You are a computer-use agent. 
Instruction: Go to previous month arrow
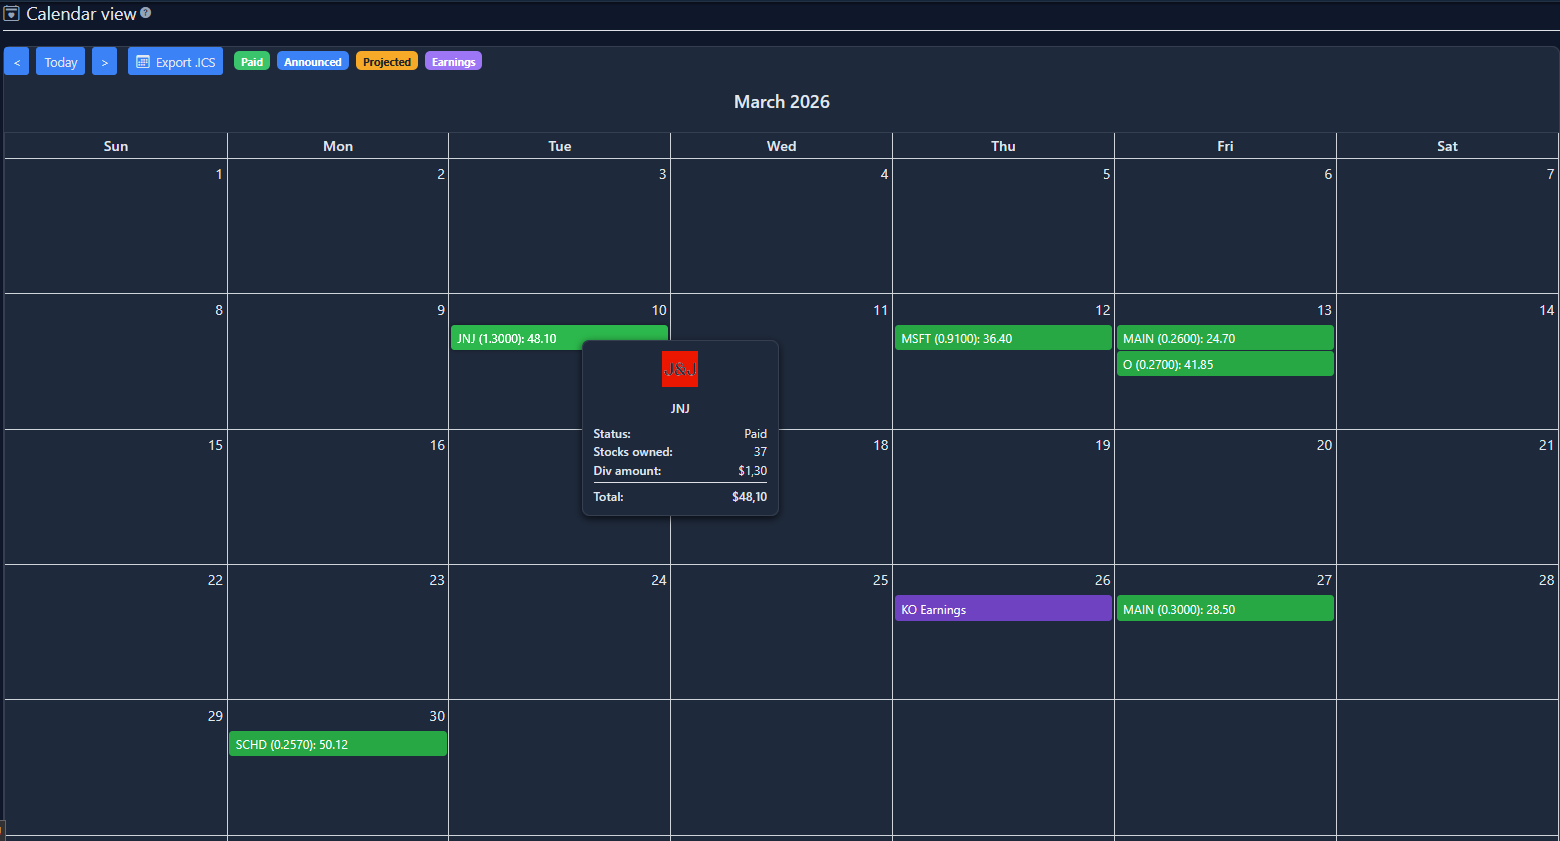click(17, 62)
